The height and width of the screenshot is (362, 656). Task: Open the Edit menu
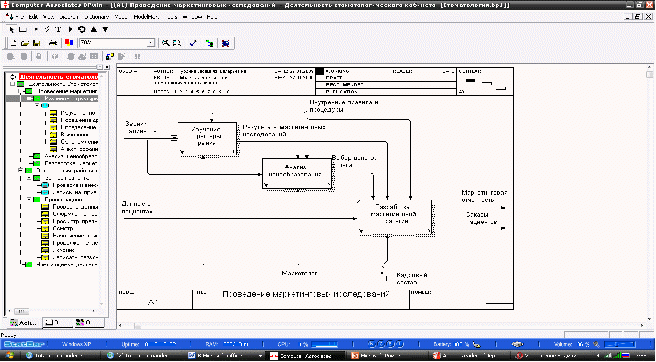(34, 17)
